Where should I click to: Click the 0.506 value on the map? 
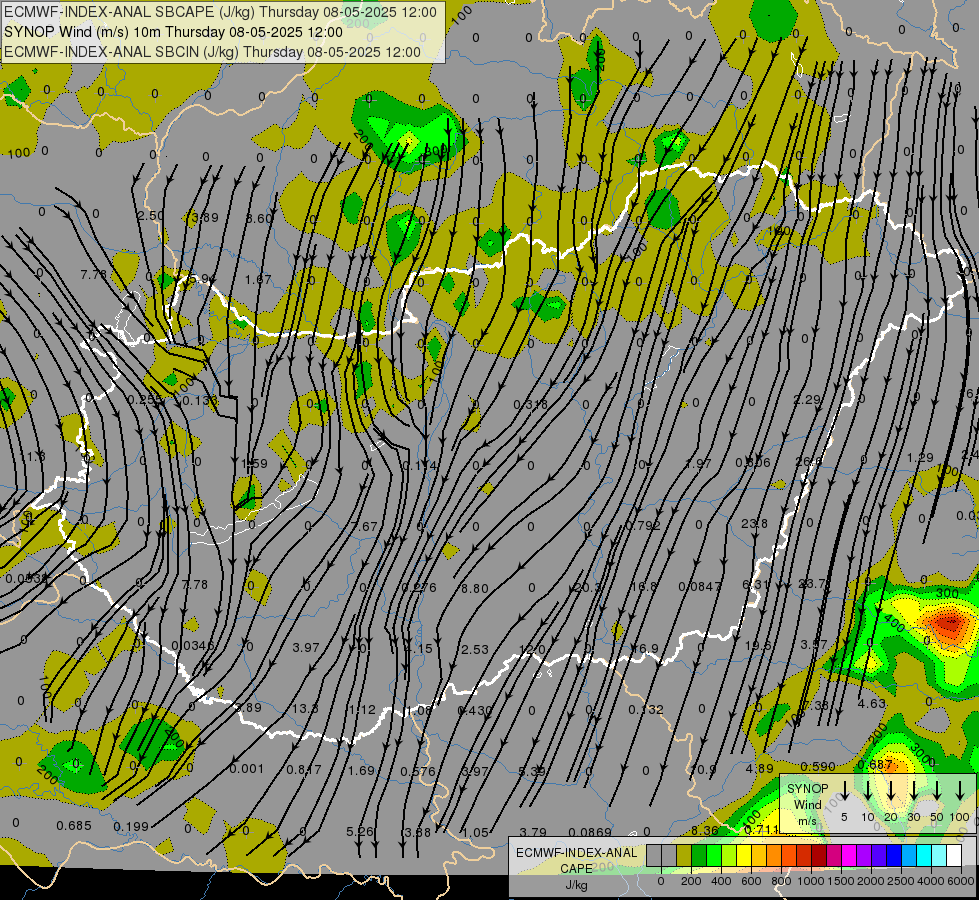752,463
